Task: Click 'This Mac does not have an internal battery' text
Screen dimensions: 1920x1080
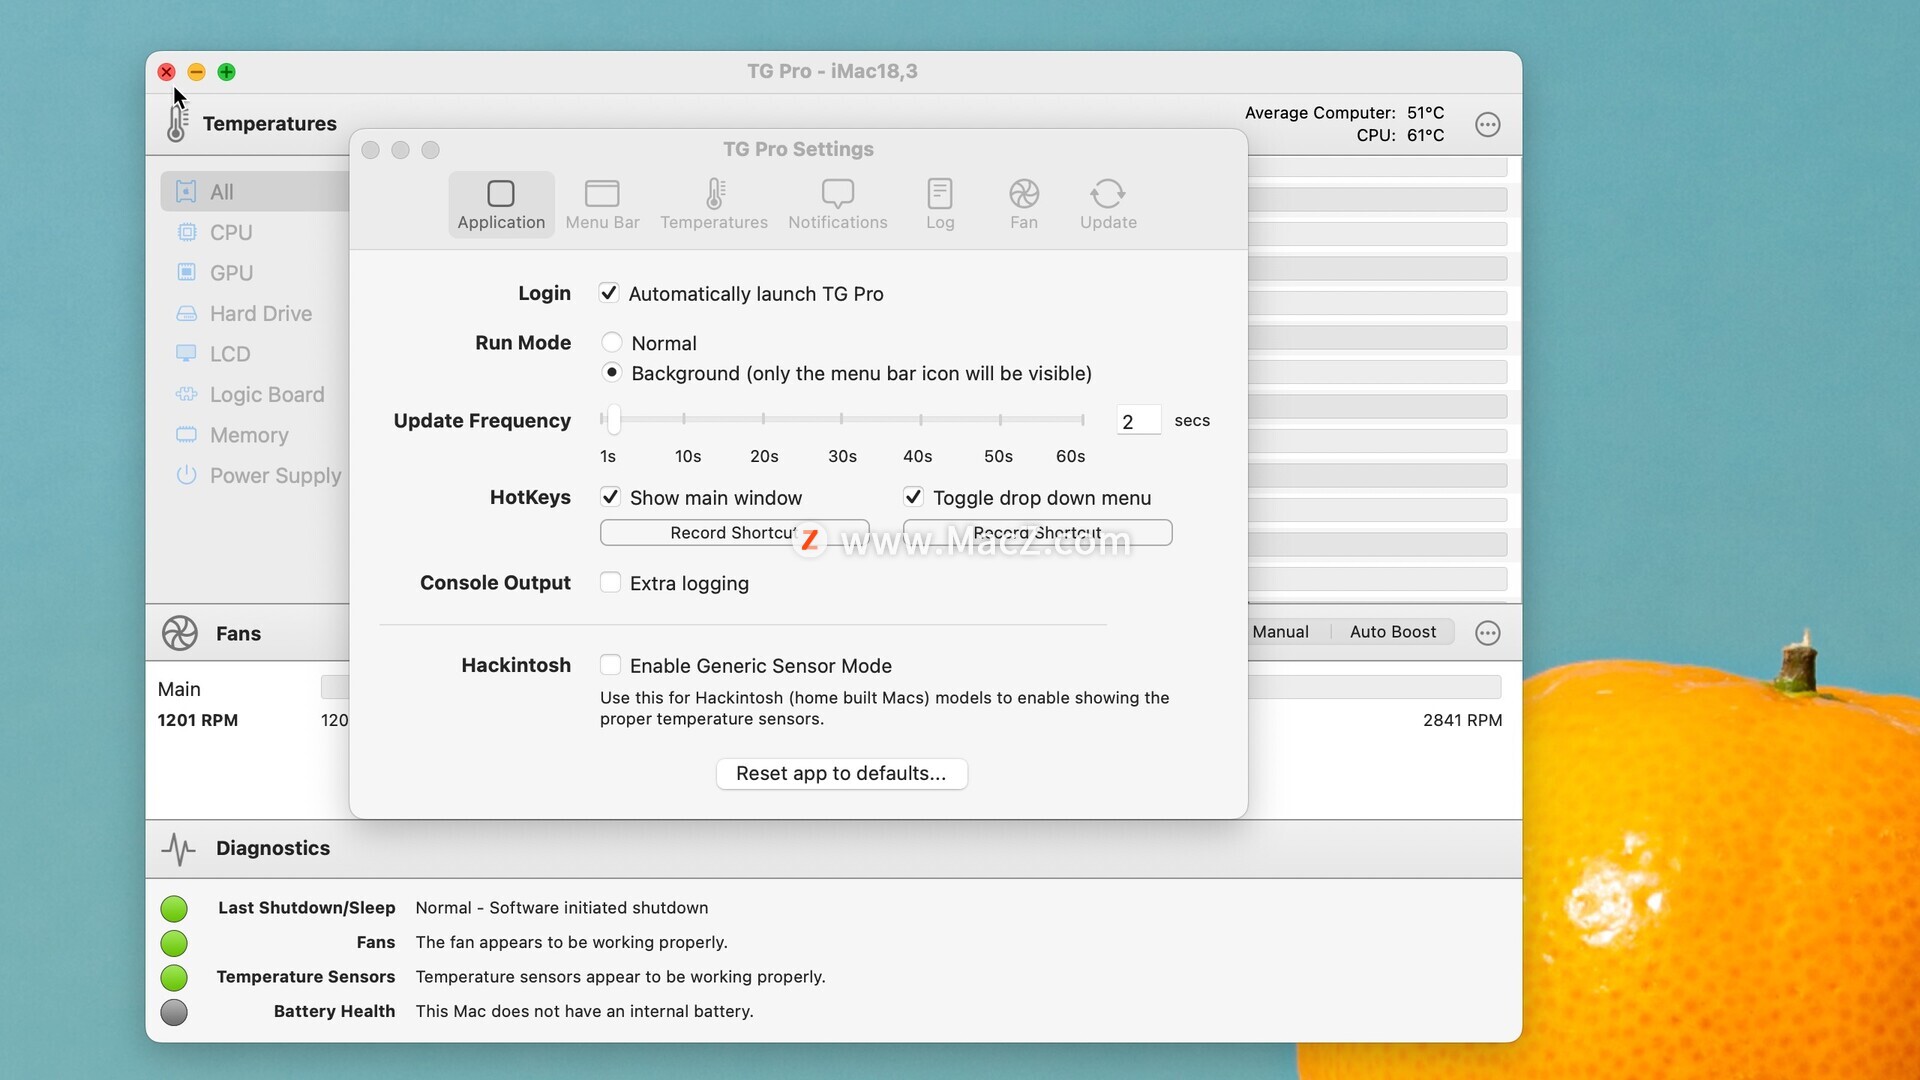Action: point(584,1011)
